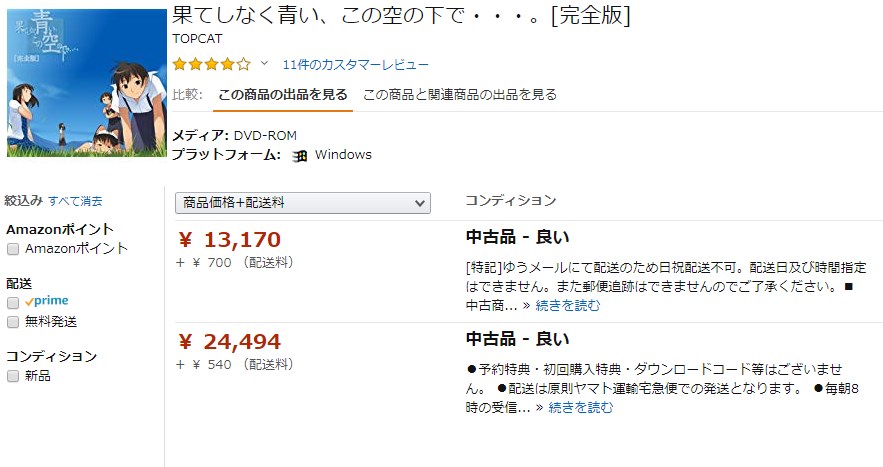Screen dimensions: 883x467
Task: Click 続きを読む in the second offer
Action: pyautogui.click(x=581, y=407)
